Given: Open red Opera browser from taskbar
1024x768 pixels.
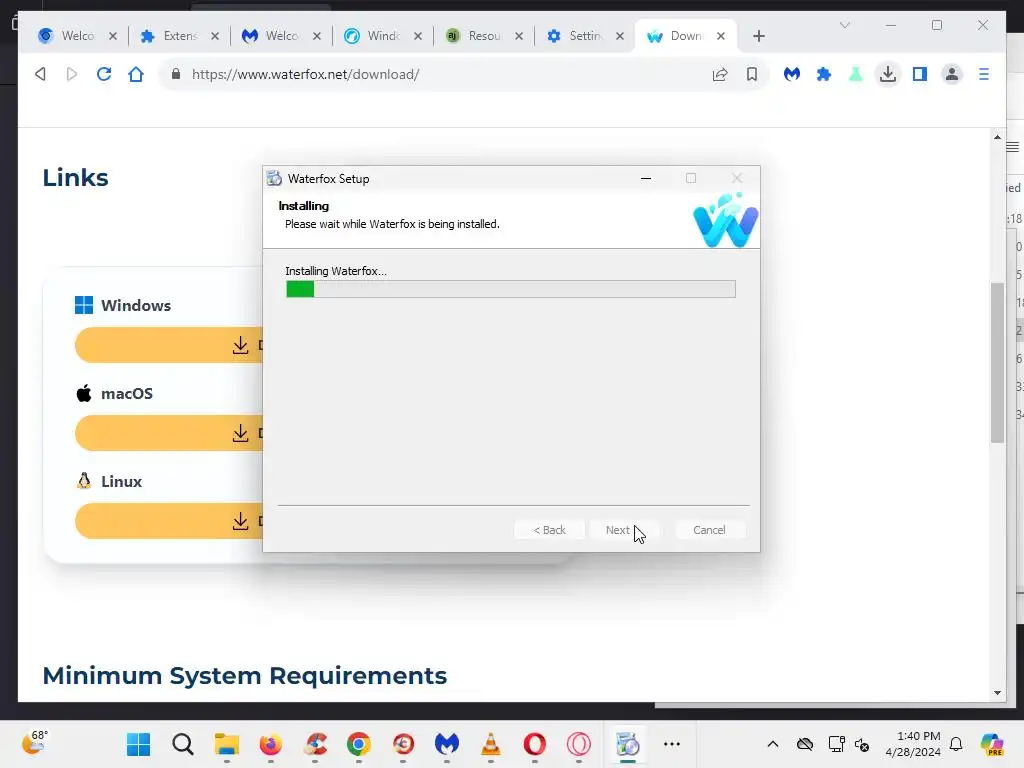Looking at the screenshot, I should pos(534,744).
